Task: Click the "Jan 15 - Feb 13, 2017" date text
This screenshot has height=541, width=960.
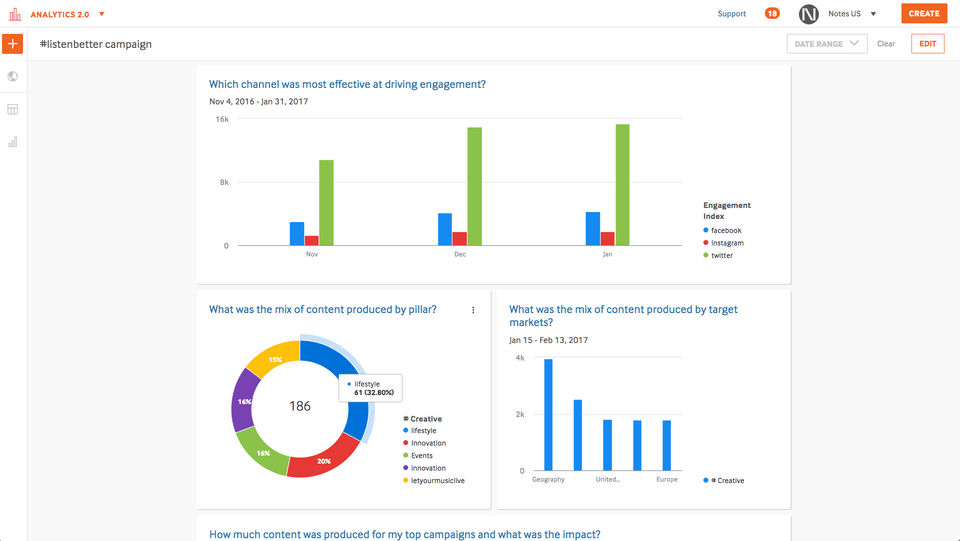Action: click(549, 340)
